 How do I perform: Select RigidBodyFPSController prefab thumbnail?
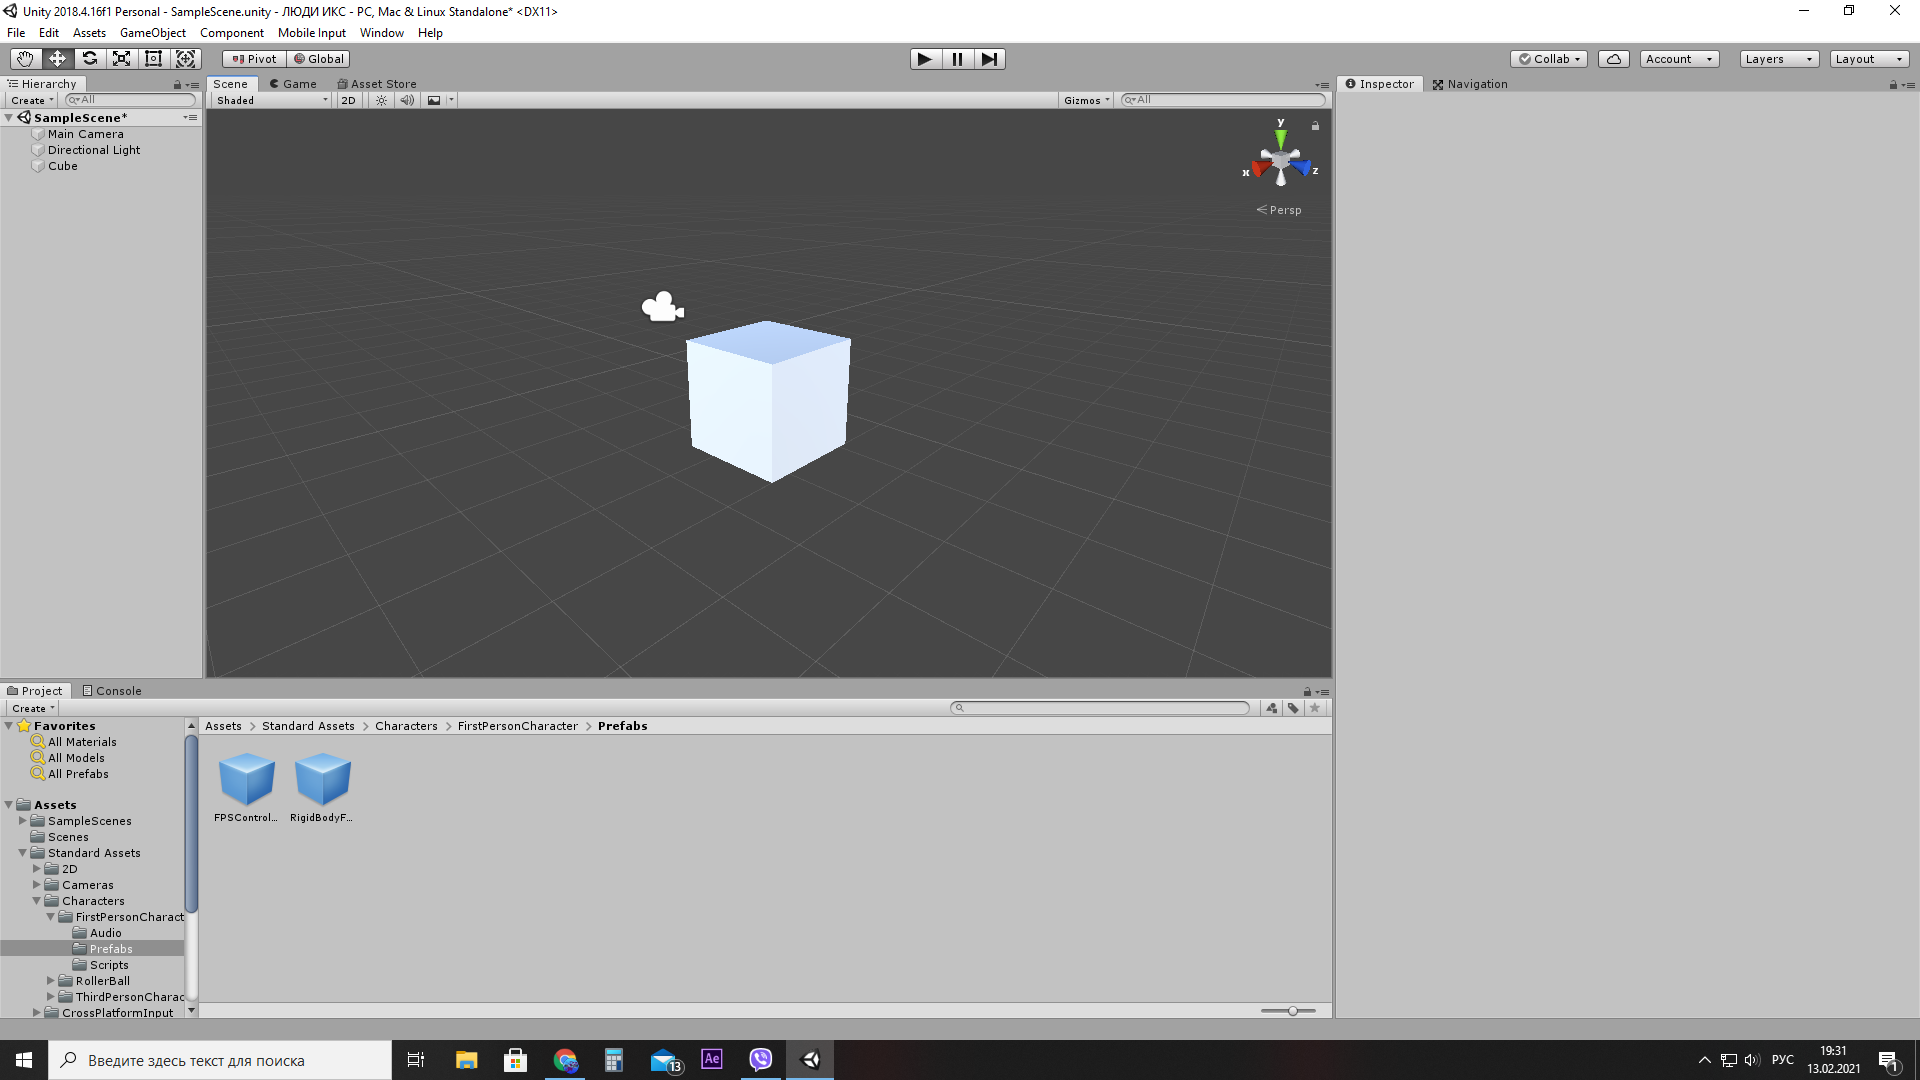(322, 780)
